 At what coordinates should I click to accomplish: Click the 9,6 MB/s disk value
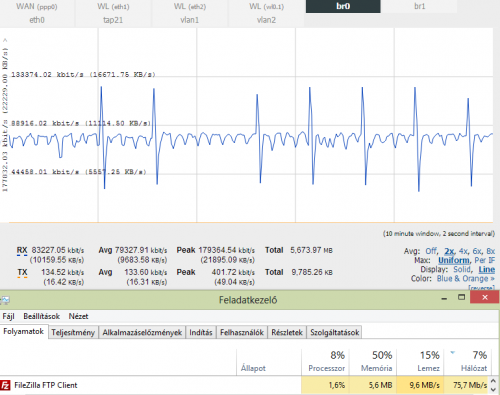point(424,385)
